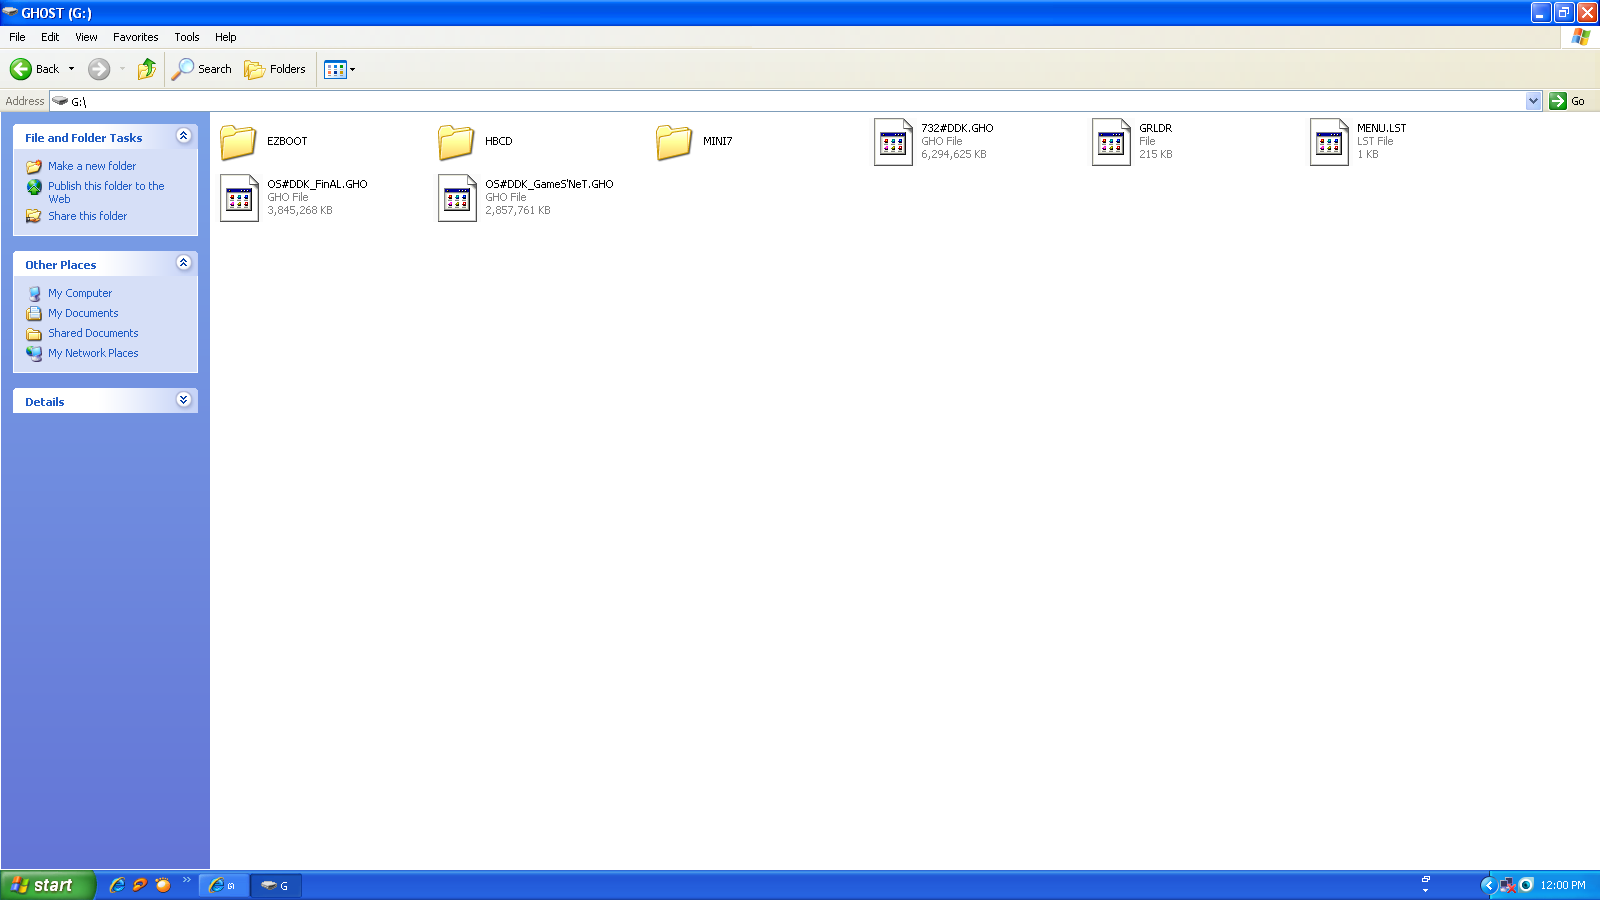This screenshot has width=1600, height=900.
Task: Toggle the Folders tree pane
Action: (x=275, y=69)
